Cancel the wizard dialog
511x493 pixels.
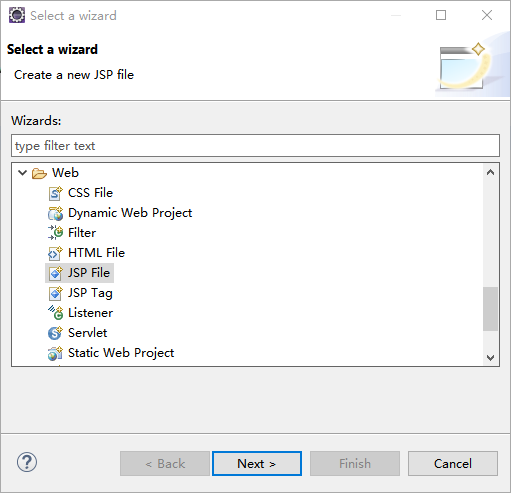[x=453, y=463]
